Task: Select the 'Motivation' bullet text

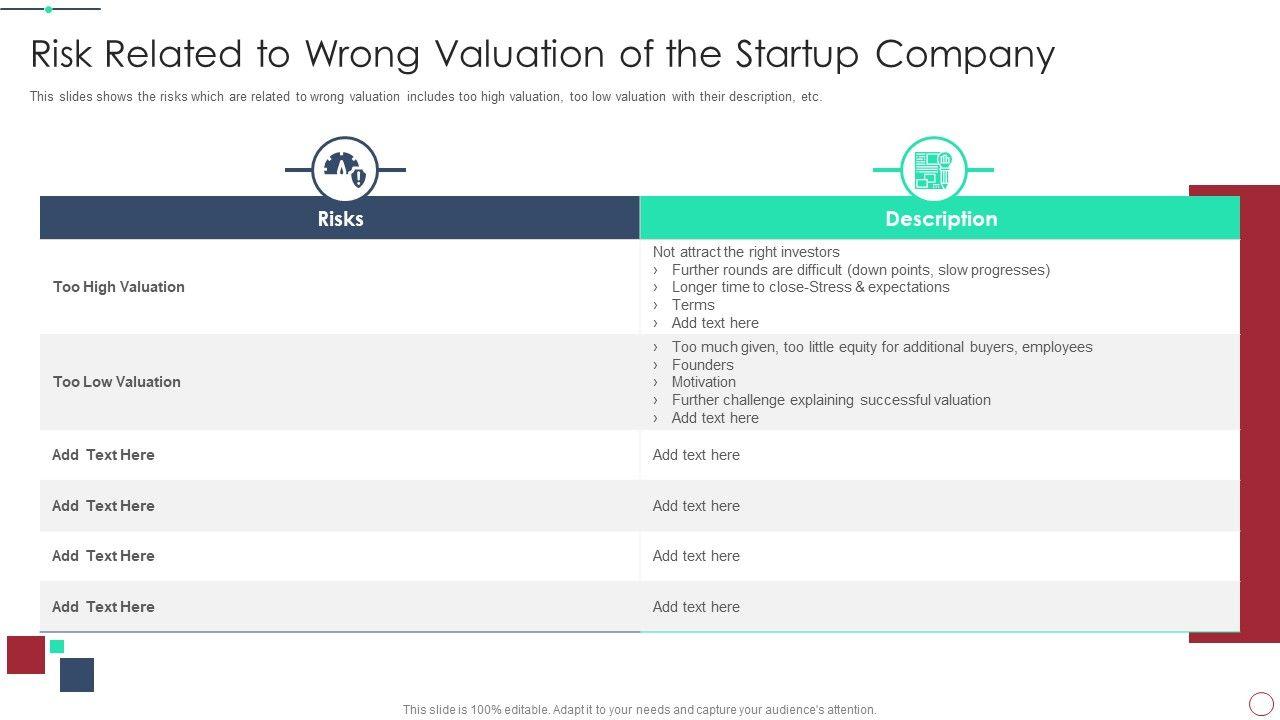Action: pos(703,382)
